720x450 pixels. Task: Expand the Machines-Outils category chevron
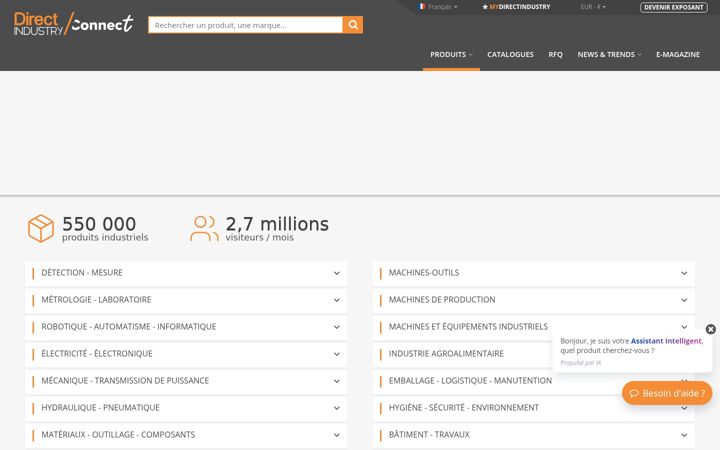684,273
